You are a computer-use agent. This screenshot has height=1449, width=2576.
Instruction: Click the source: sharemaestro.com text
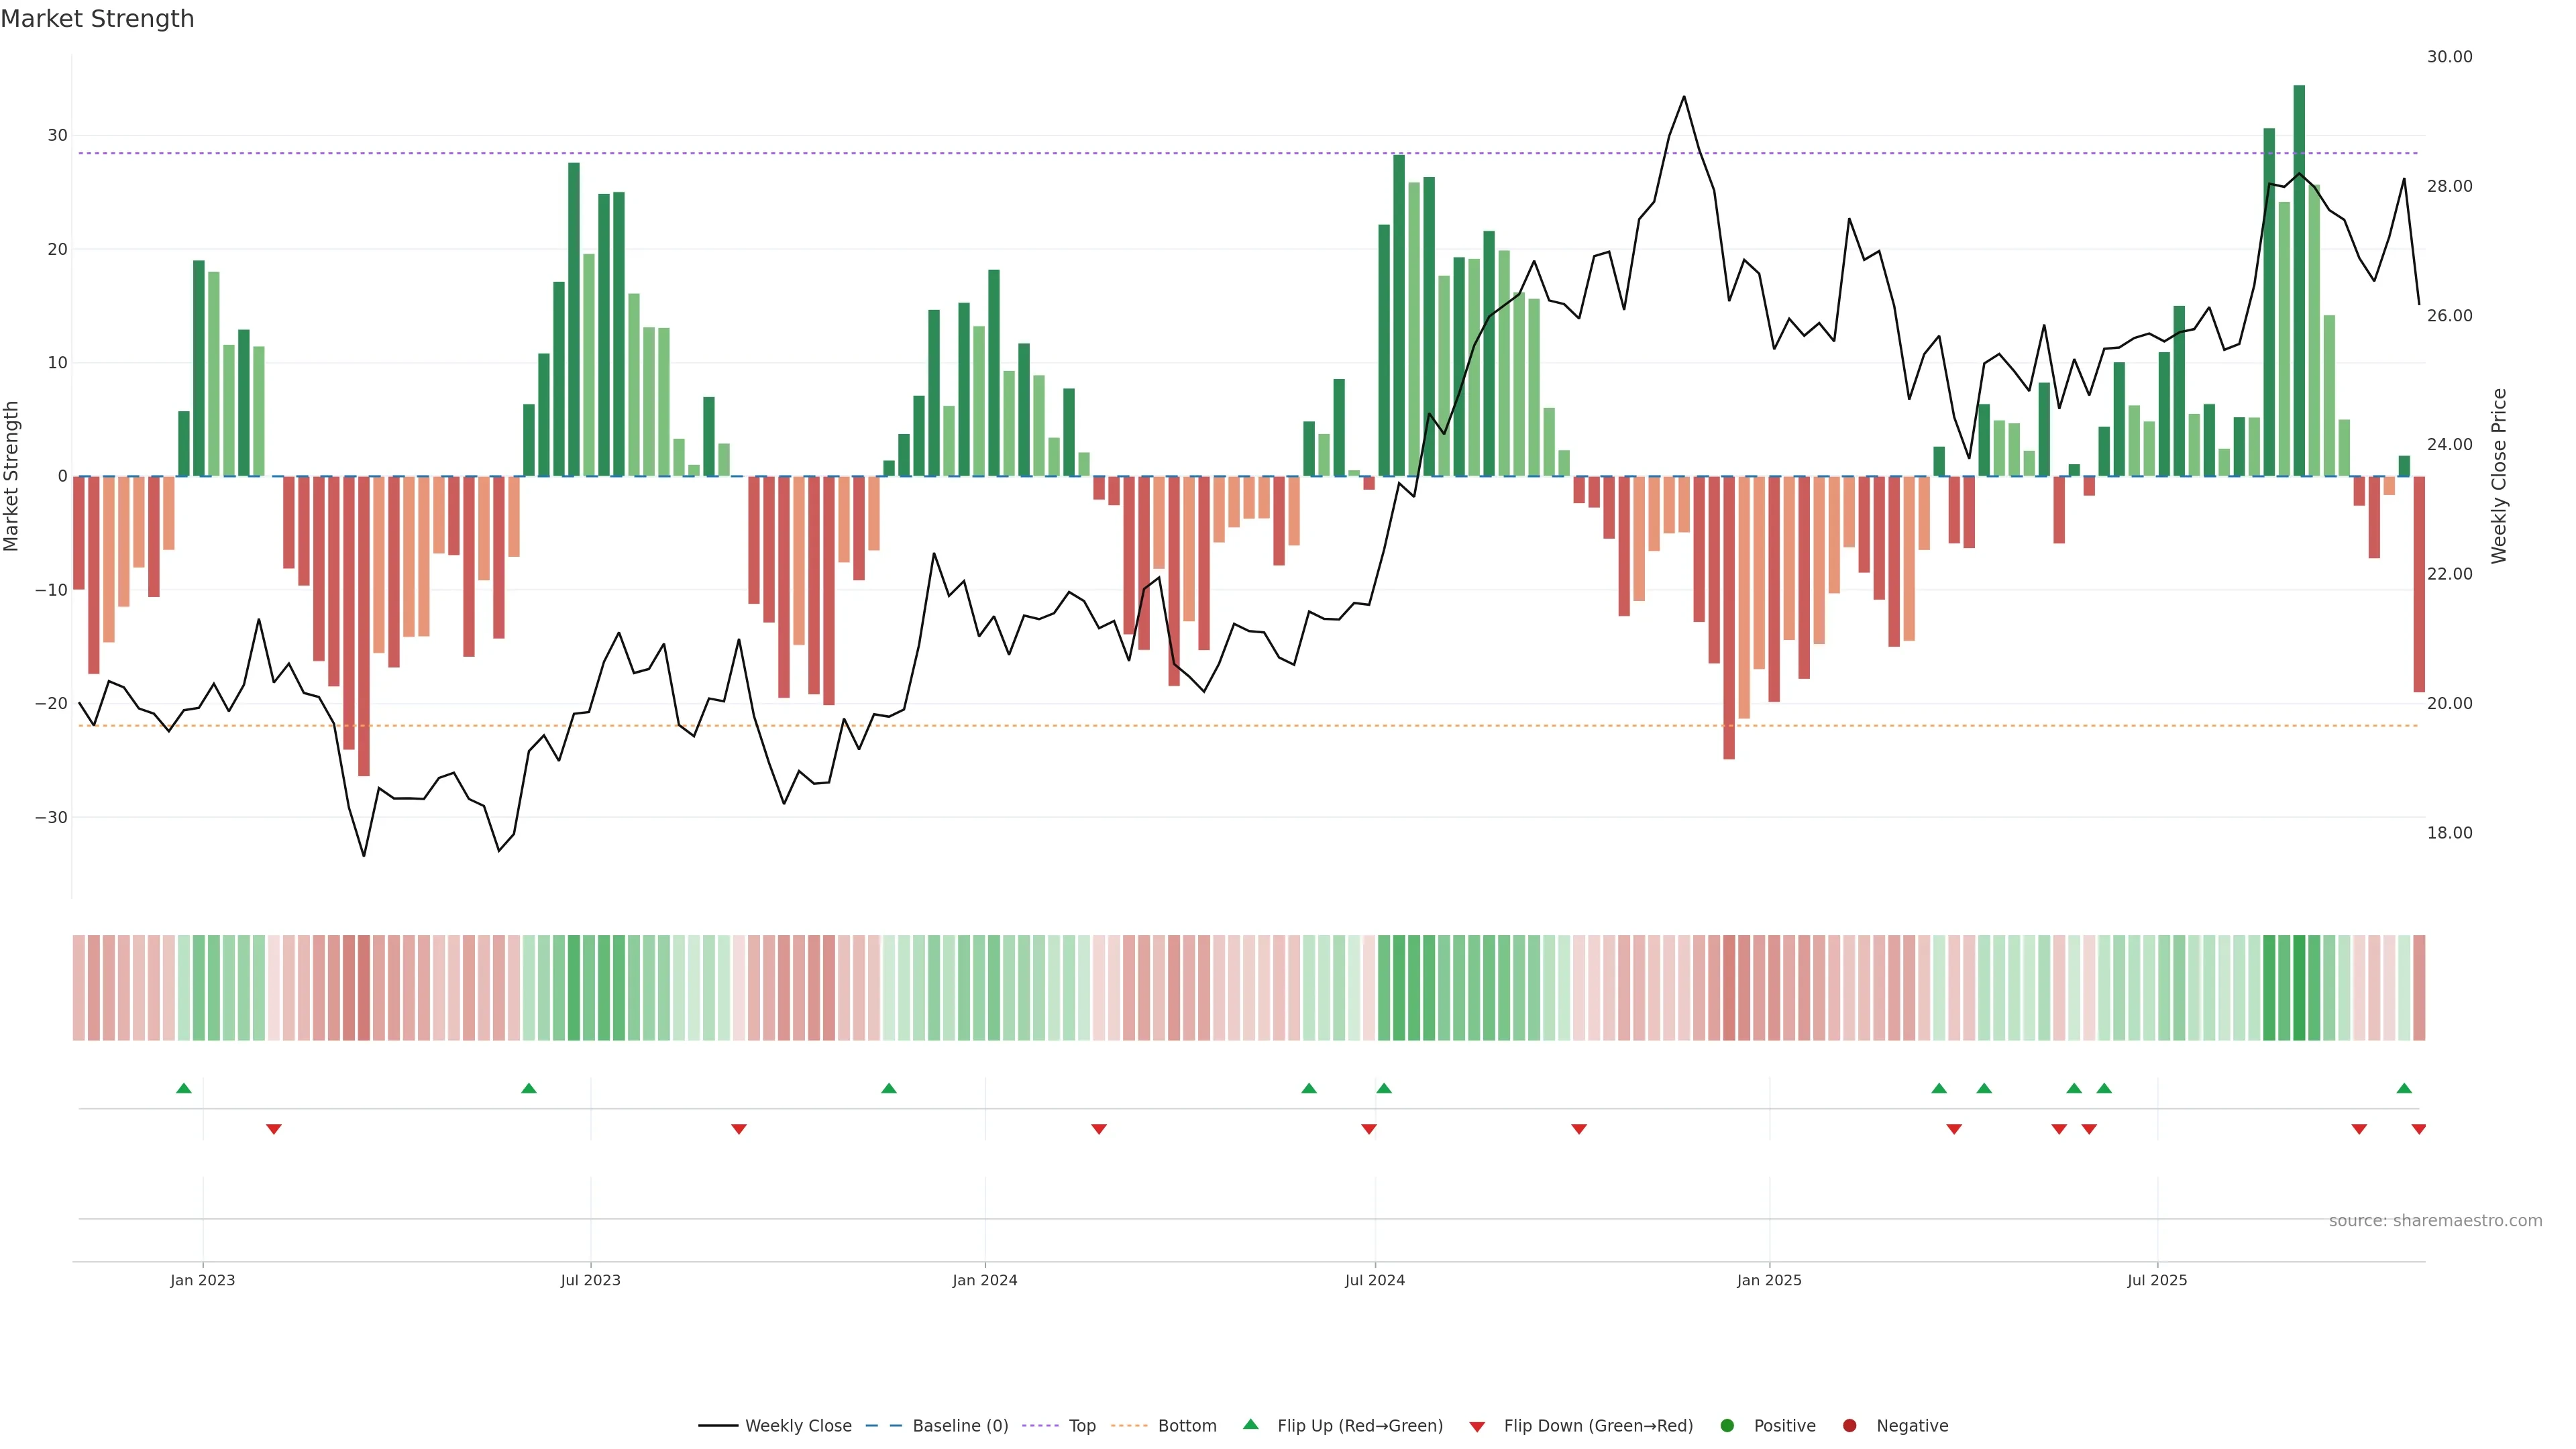tap(2435, 1220)
